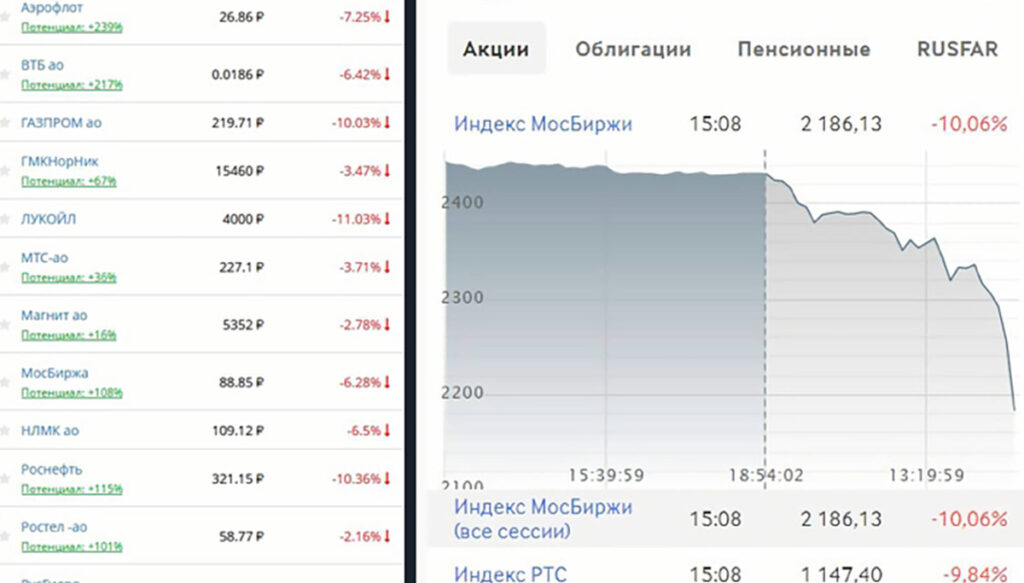
Task: Switch to the Акции tab
Action: click(496, 49)
